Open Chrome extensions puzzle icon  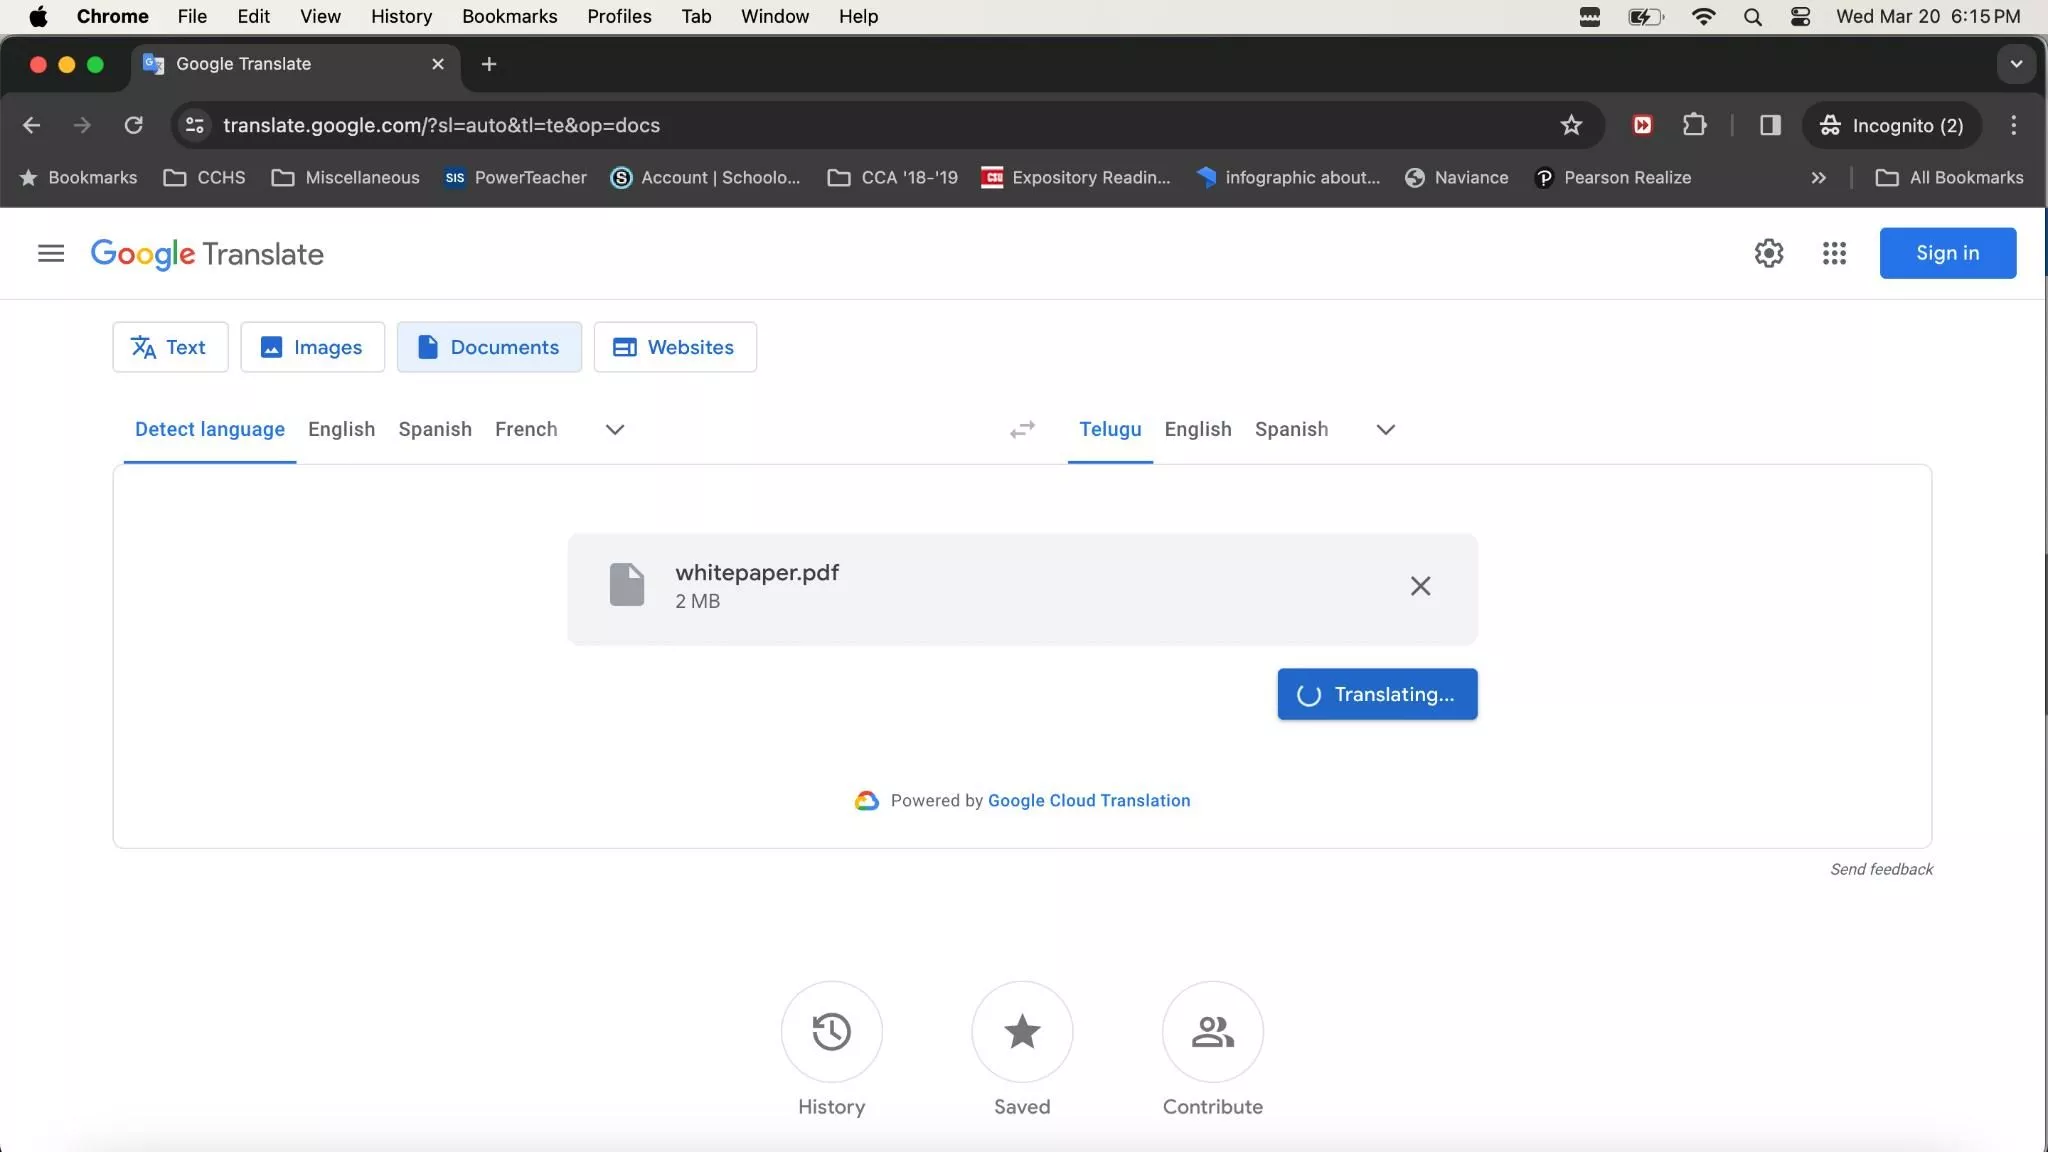point(1695,125)
